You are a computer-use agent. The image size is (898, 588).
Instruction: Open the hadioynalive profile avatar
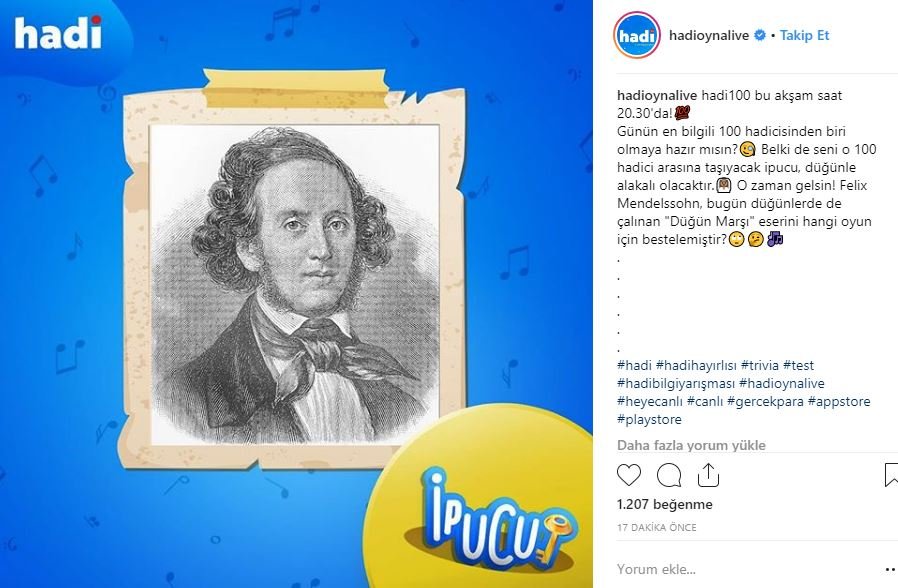pos(636,35)
